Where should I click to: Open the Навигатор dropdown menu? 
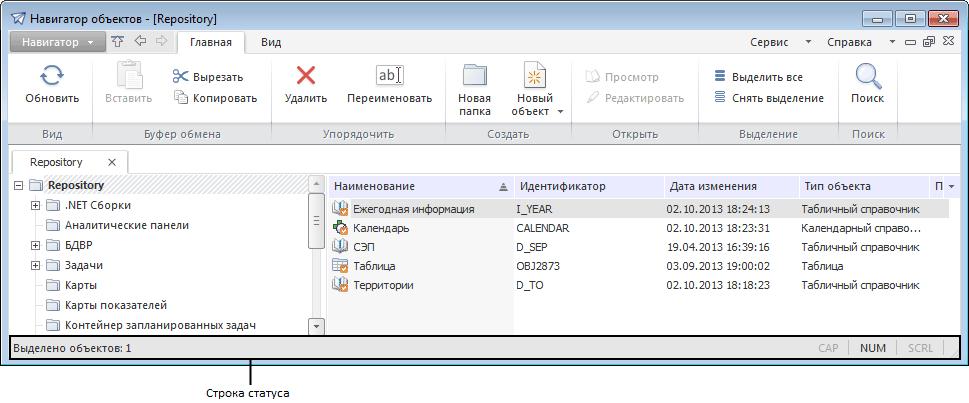[57, 42]
